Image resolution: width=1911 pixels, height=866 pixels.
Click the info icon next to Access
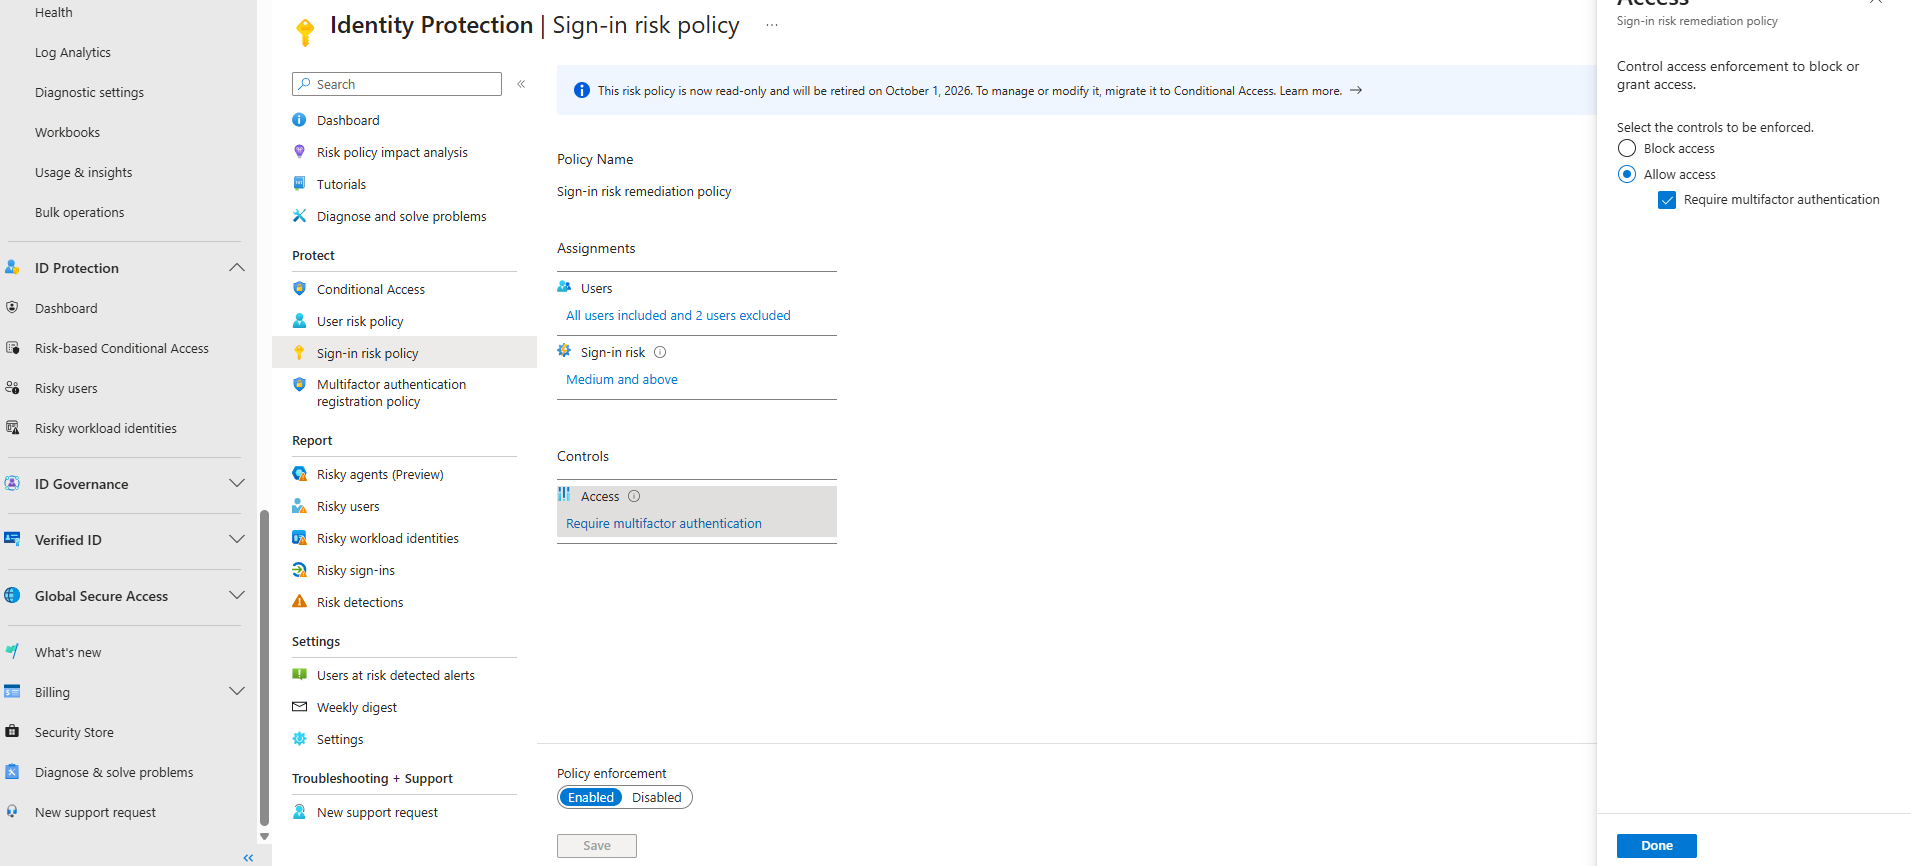pyautogui.click(x=634, y=496)
